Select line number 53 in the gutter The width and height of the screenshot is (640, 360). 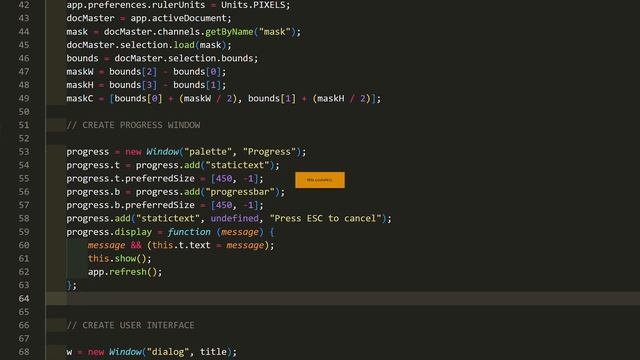click(24, 151)
